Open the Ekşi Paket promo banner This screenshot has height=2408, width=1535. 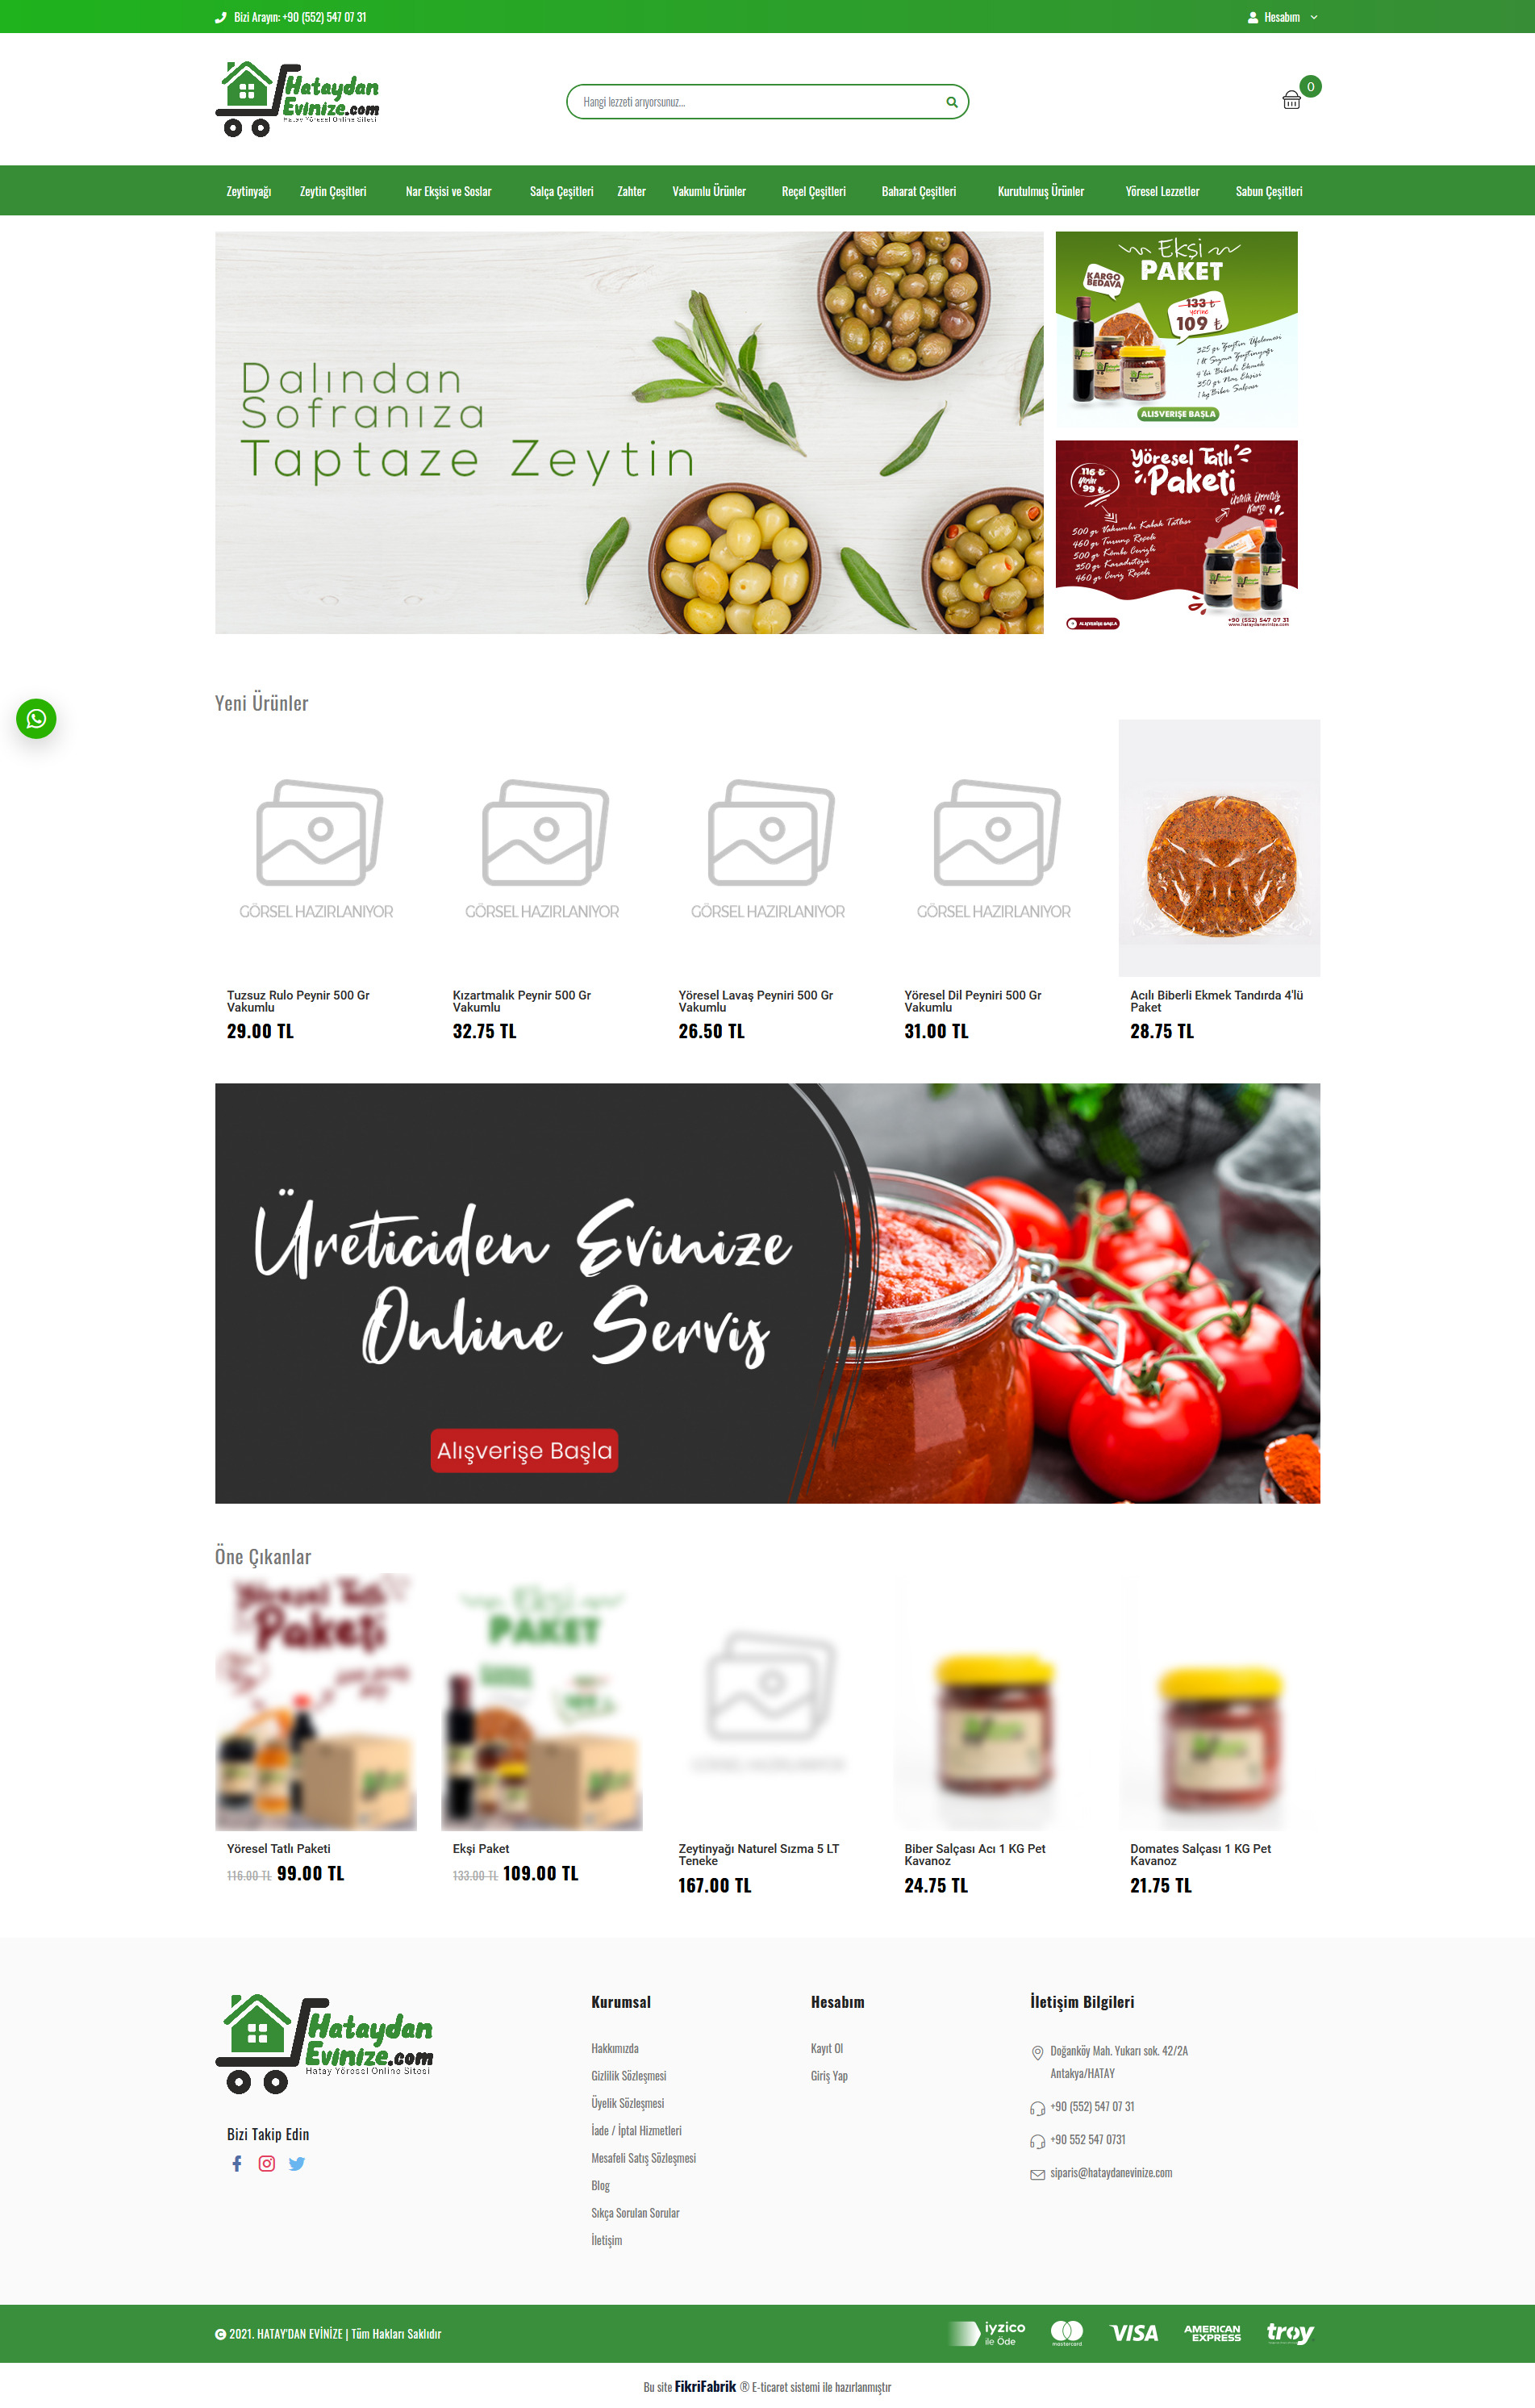click(x=1176, y=329)
